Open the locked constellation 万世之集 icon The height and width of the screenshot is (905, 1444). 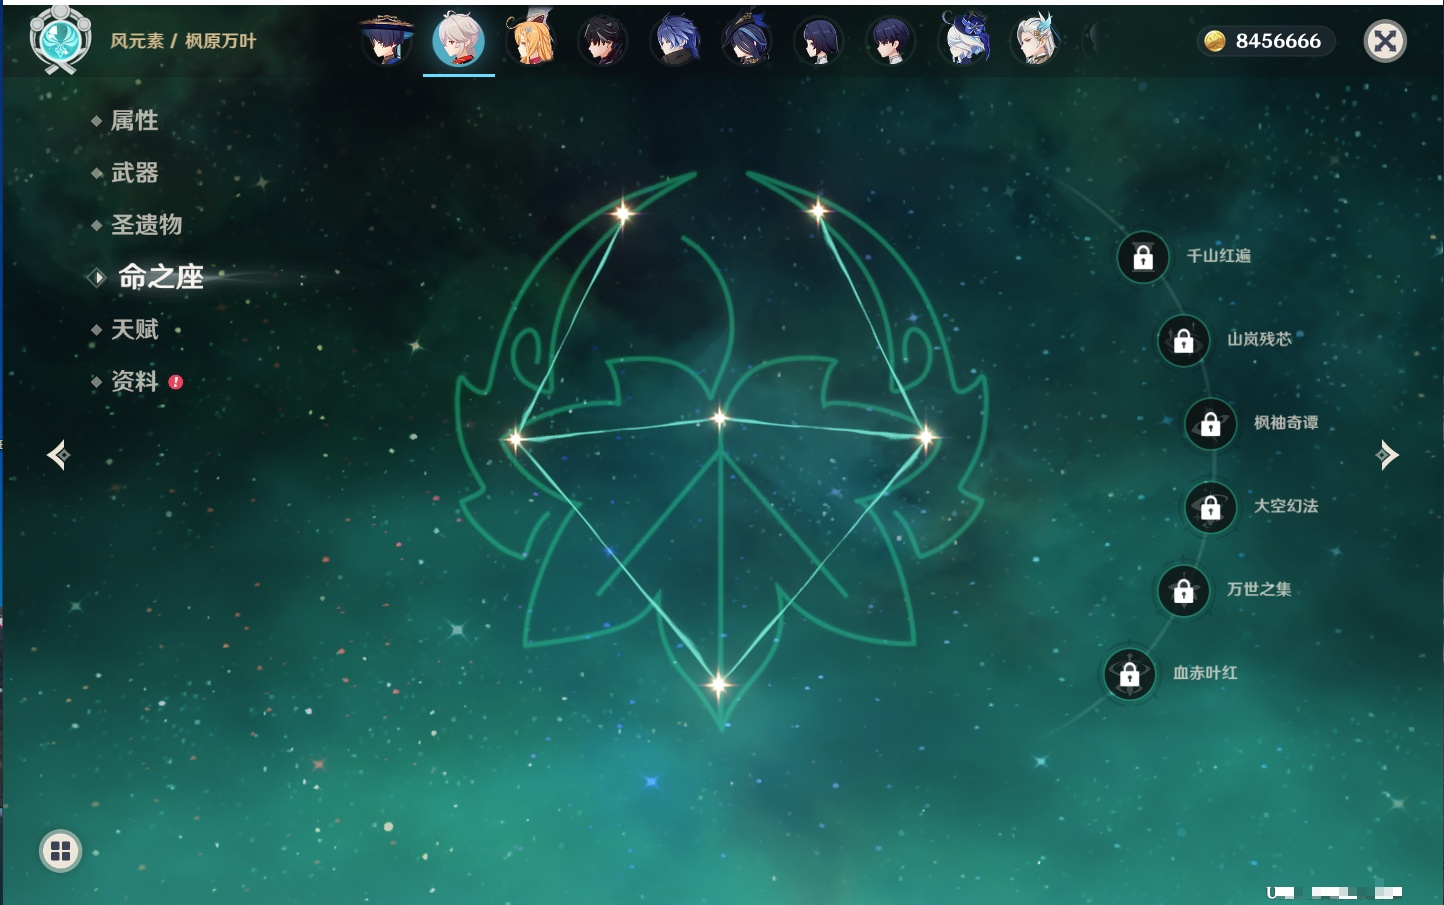pyautogui.click(x=1184, y=590)
